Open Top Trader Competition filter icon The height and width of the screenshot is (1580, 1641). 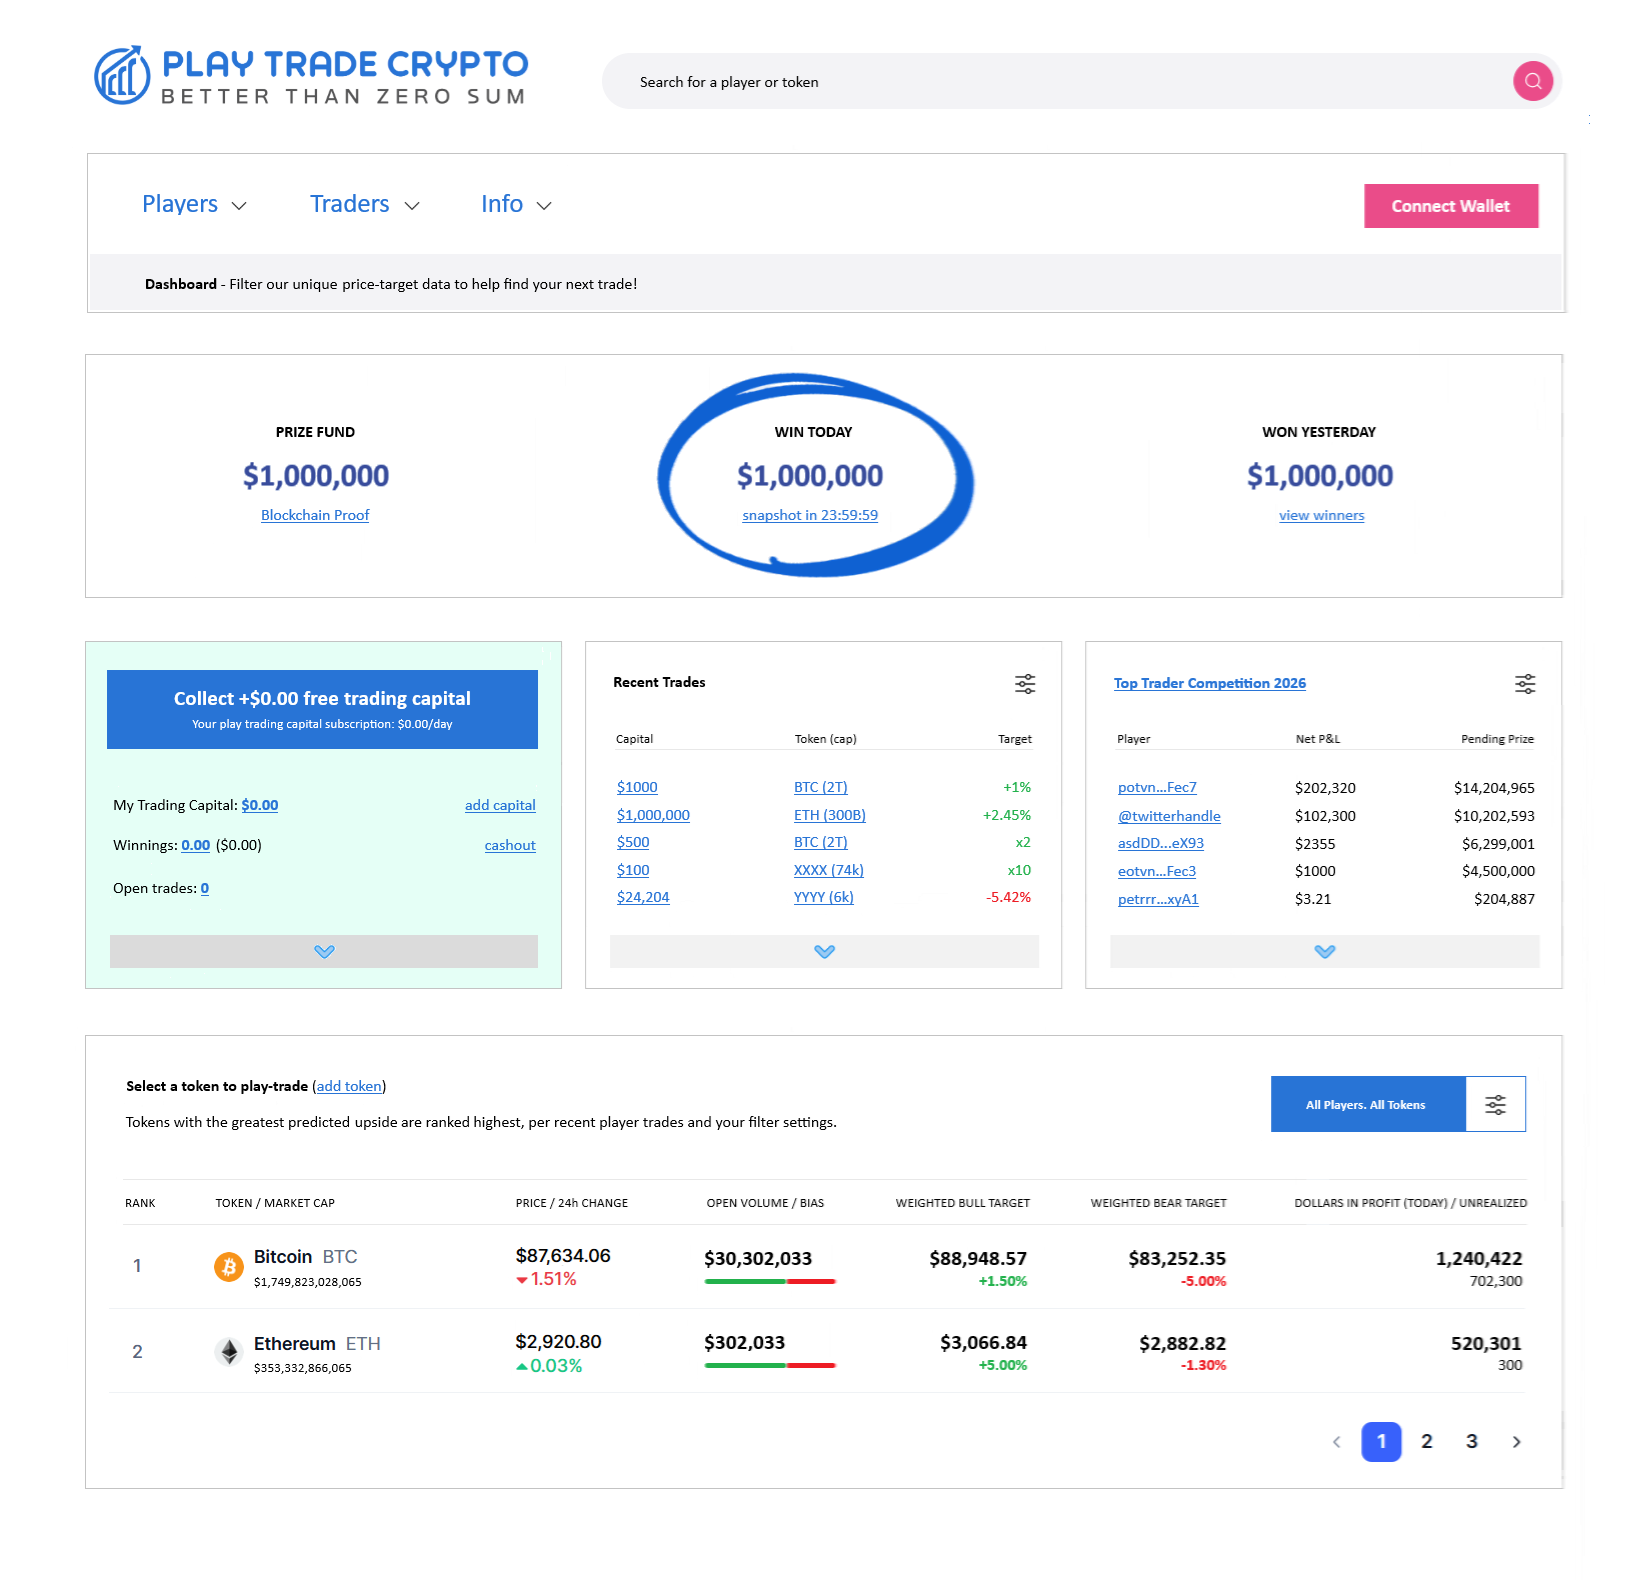pos(1524,684)
